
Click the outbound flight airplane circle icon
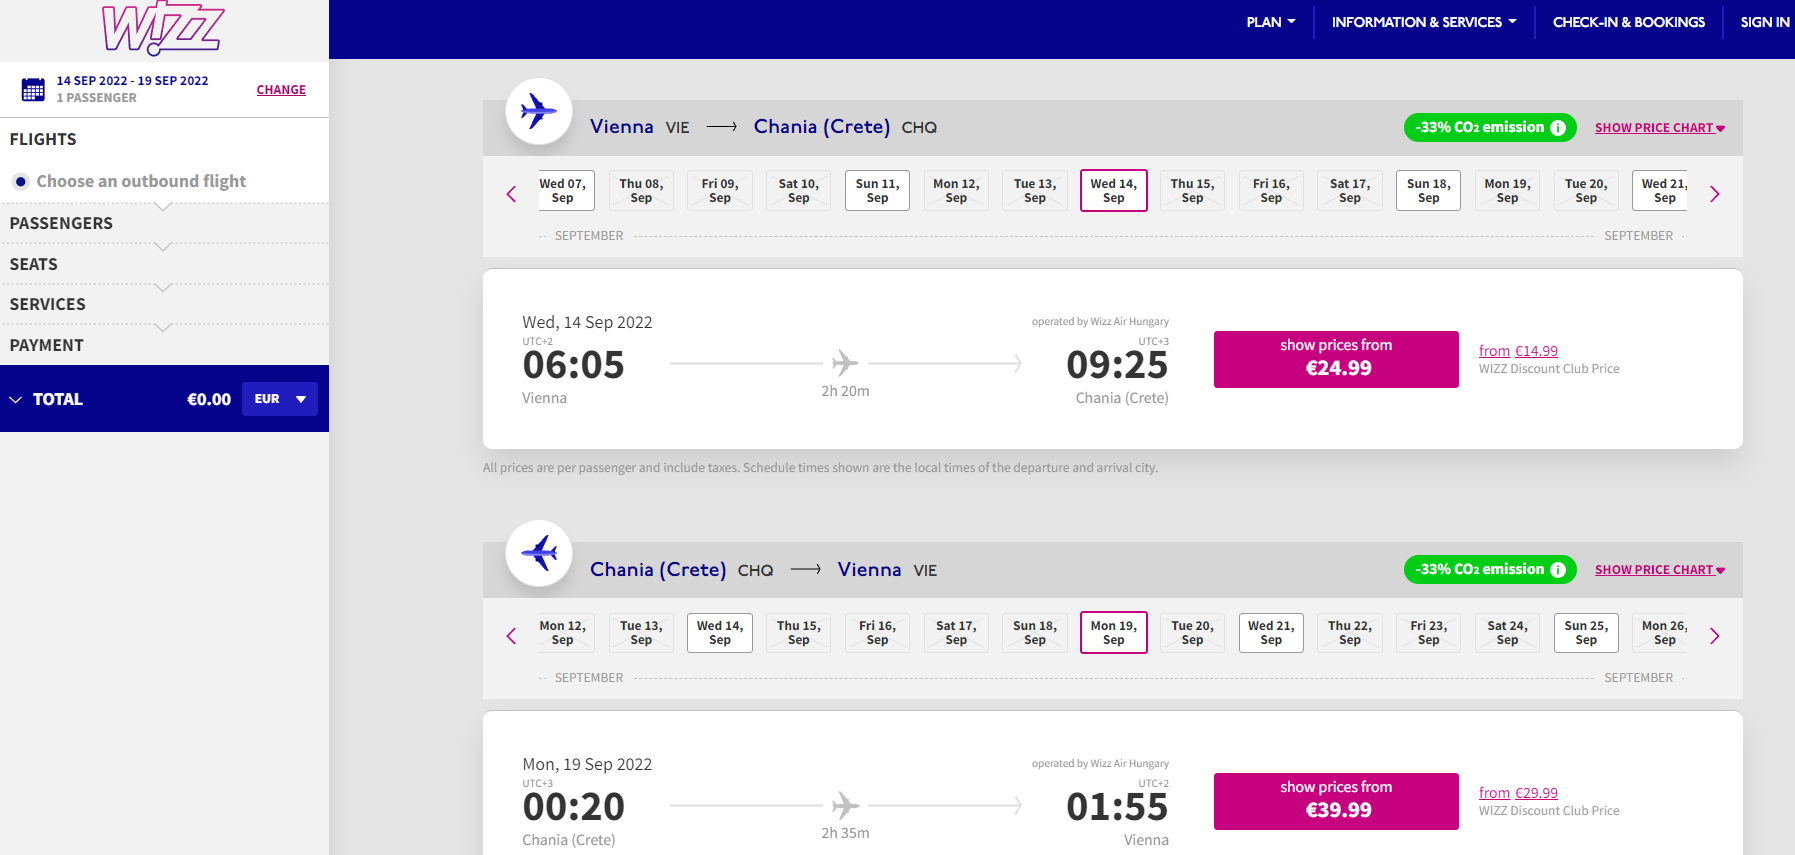click(539, 111)
